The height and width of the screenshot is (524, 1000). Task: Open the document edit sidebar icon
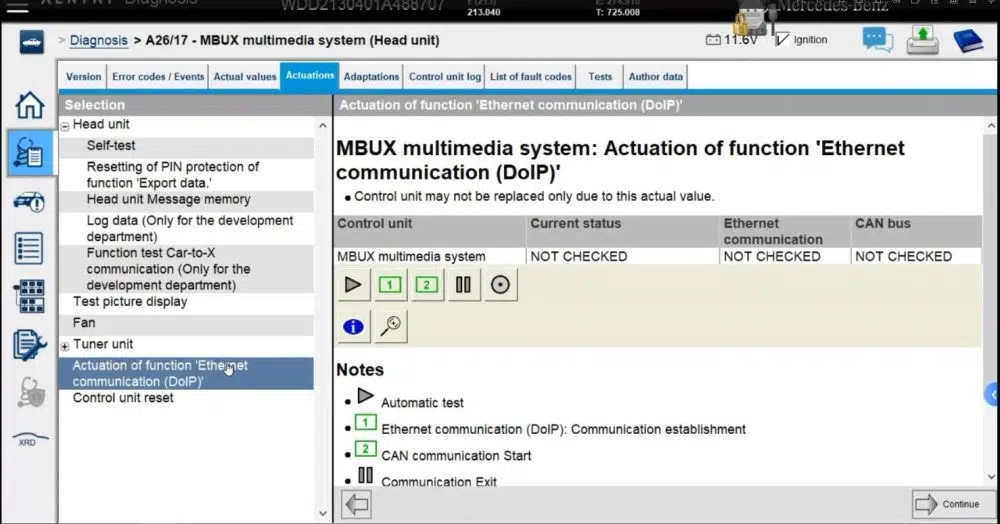pyautogui.click(x=29, y=345)
